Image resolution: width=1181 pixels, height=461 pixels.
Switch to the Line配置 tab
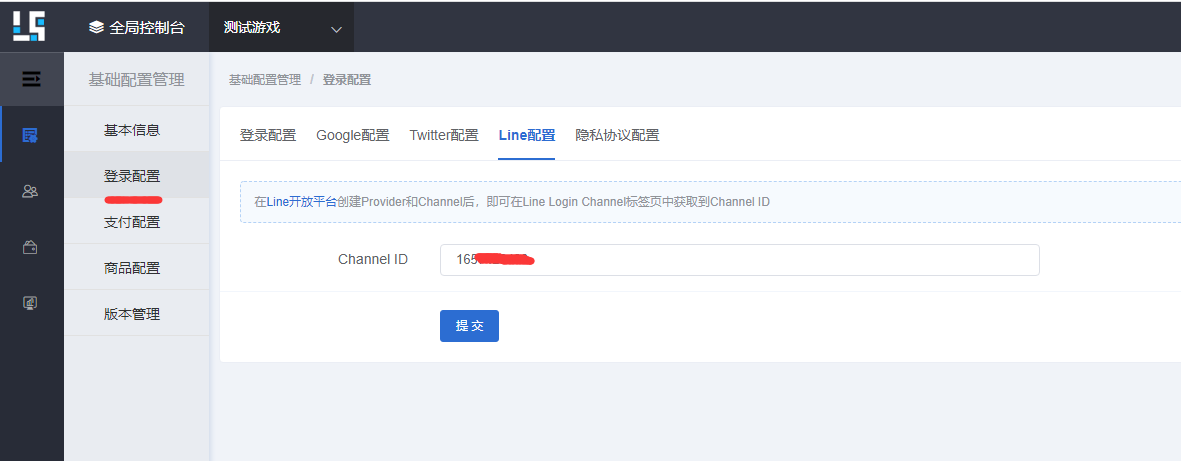(x=526, y=136)
